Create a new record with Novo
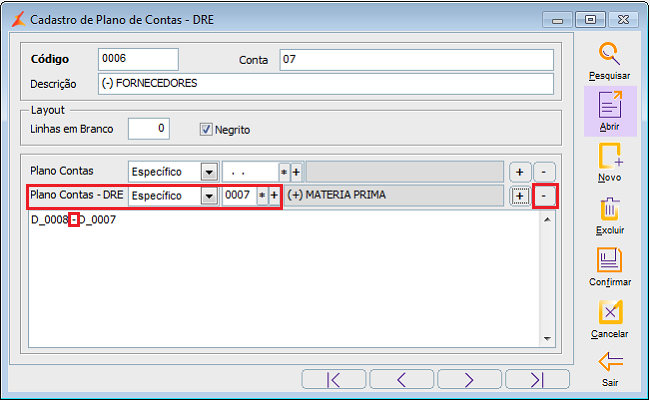The height and width of the screenshot is (400, 650). click(610, 156)
